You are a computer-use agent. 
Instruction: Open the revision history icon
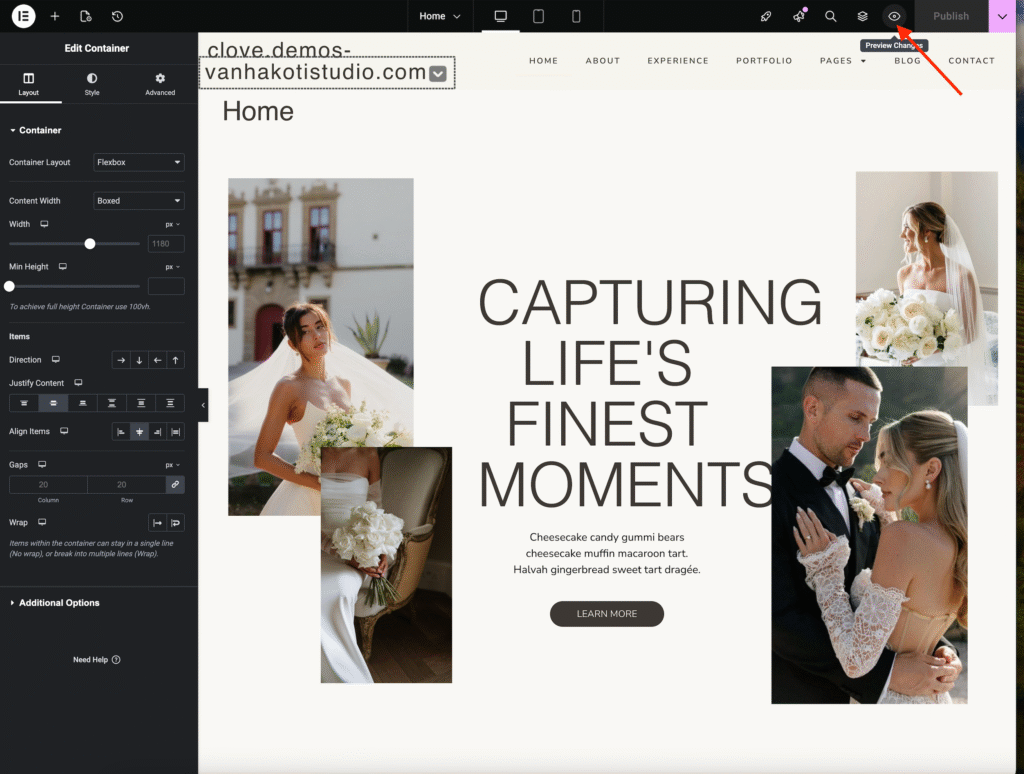117,16
